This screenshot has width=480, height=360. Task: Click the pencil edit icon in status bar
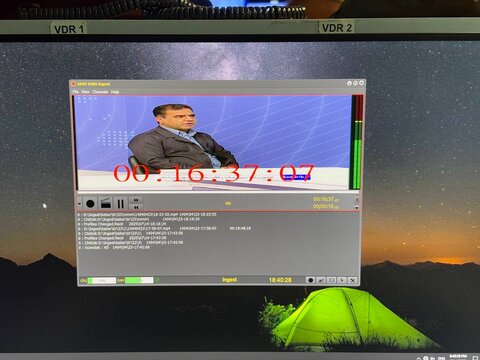coord(321,280)
